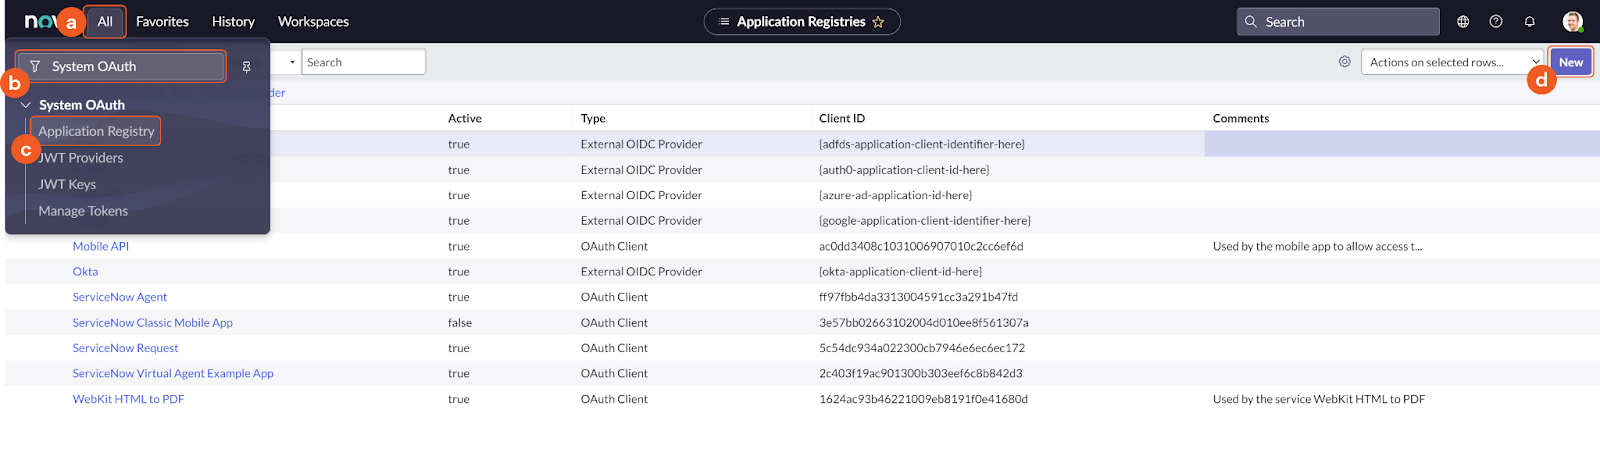
Task: Open the History menu
Action: click(x=233, y=21)
